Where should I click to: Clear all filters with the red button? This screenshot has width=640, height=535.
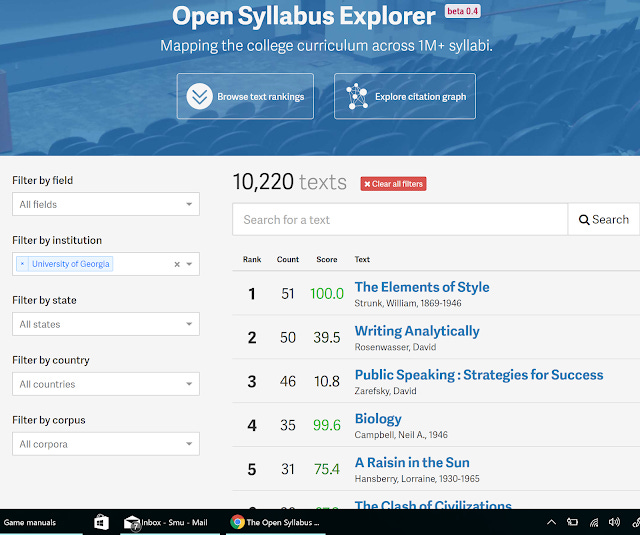click(393, 184)
